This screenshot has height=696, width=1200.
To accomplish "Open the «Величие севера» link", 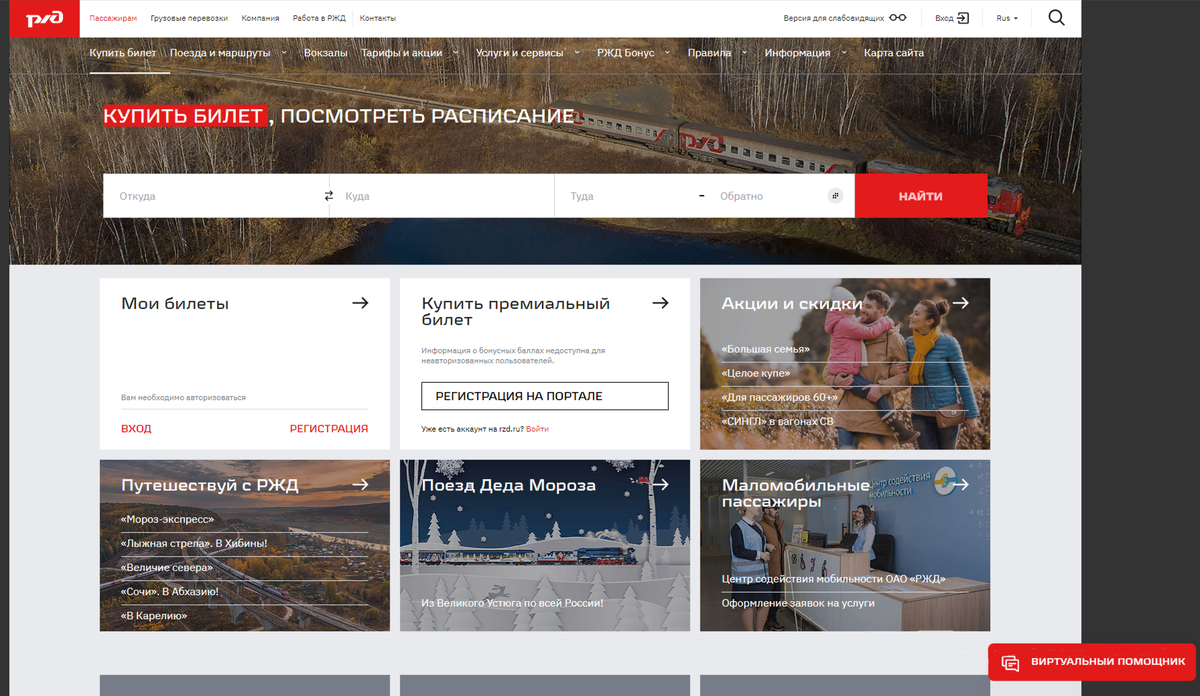I will 166,567.
